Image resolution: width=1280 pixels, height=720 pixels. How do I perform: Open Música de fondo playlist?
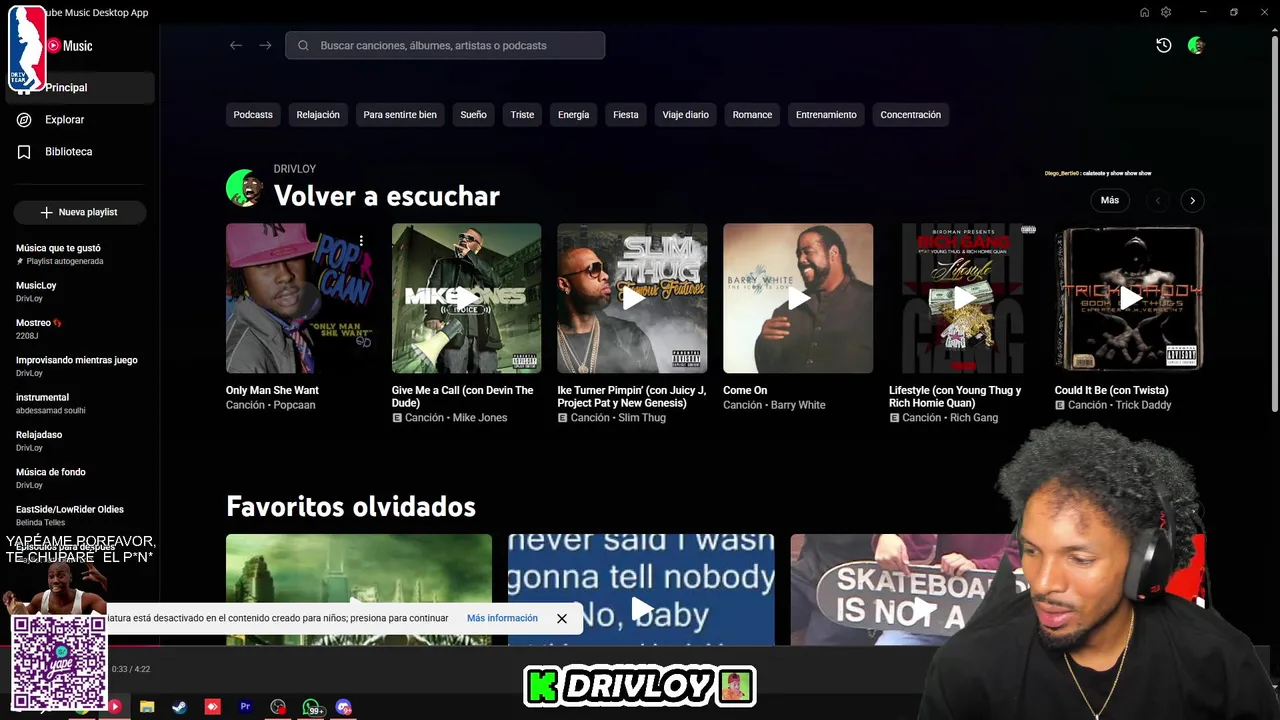point(80,478)
